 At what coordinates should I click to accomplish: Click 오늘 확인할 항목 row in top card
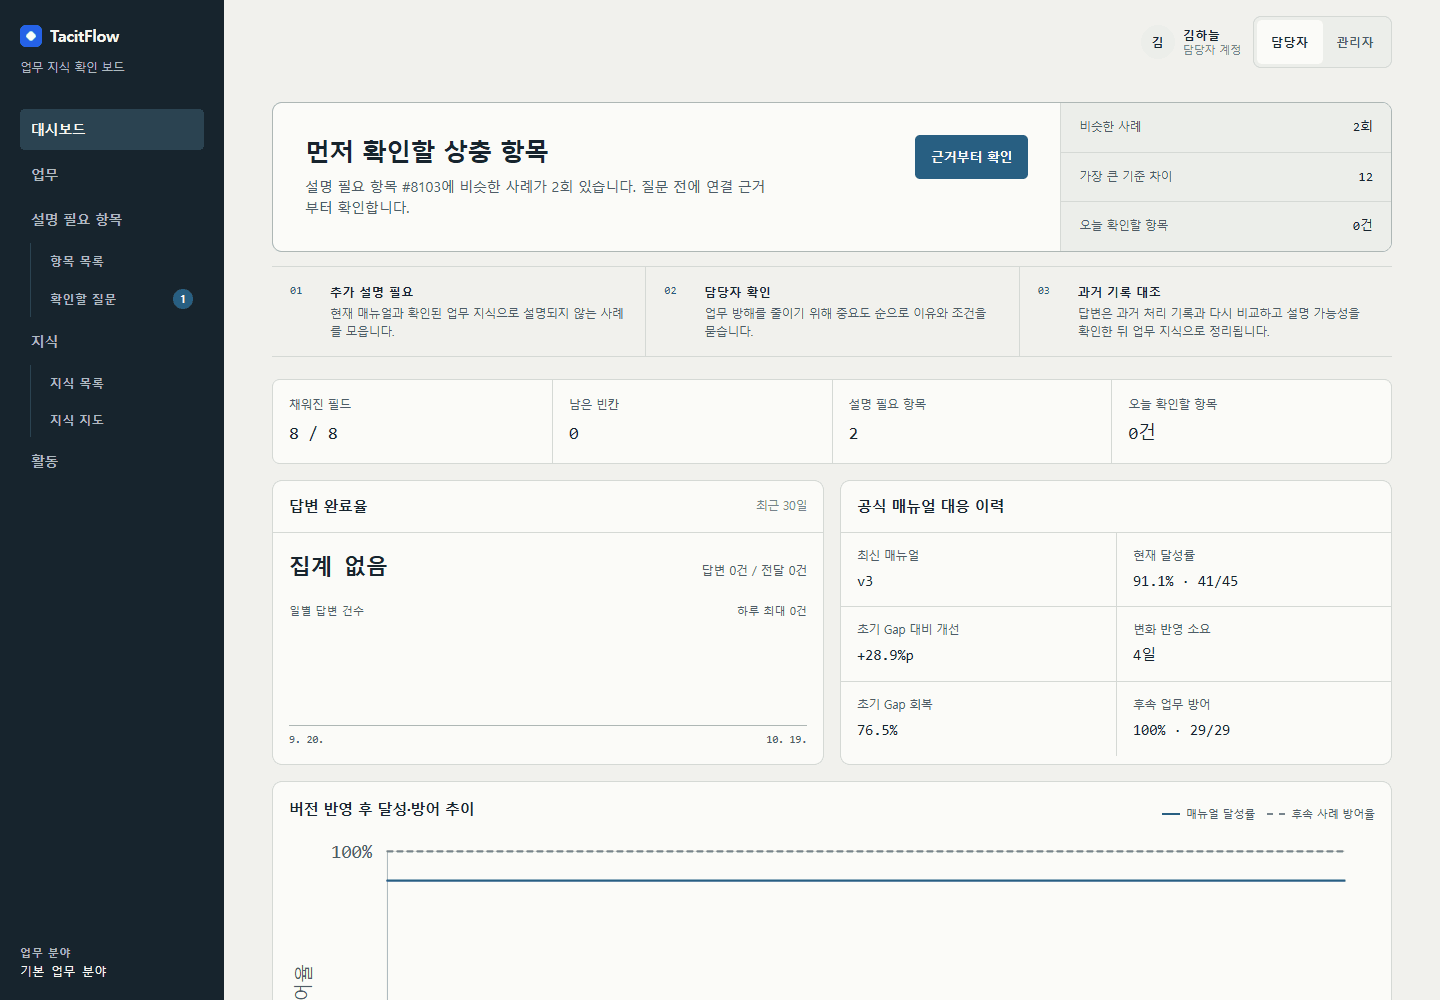pos(1226,226)
